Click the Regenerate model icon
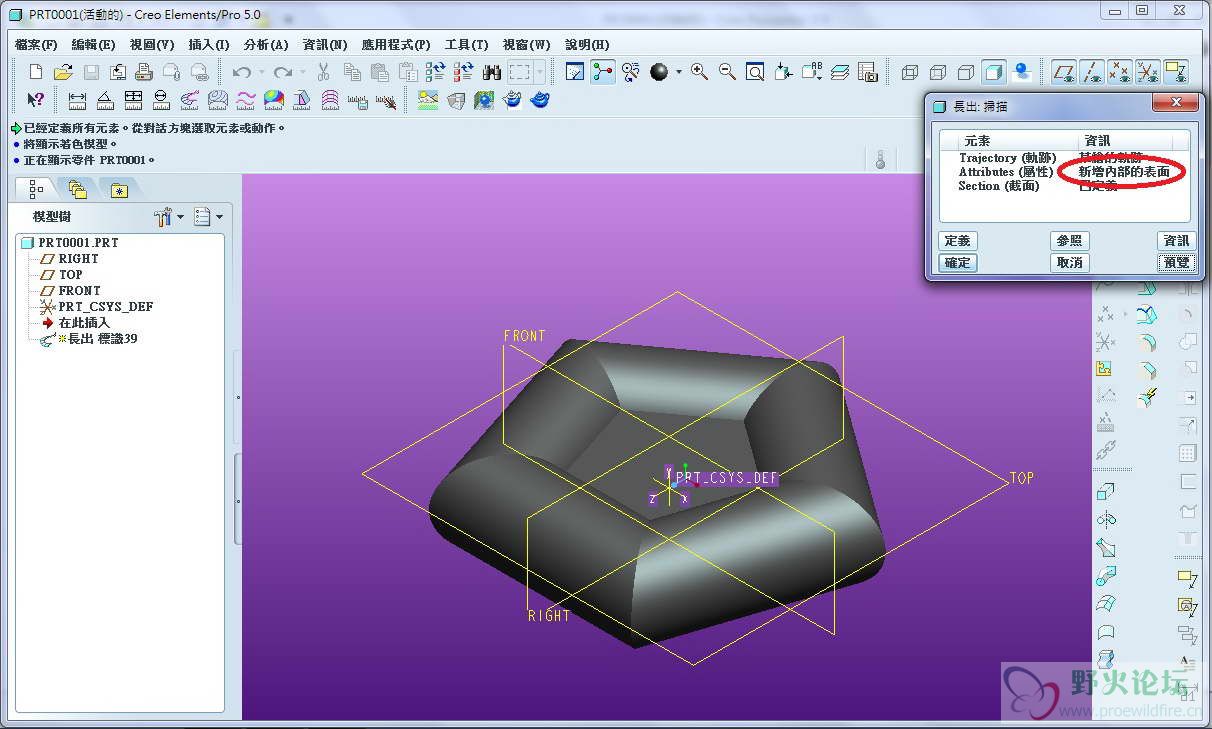Viewport: 1212px width, 729px height. point(435,72)
